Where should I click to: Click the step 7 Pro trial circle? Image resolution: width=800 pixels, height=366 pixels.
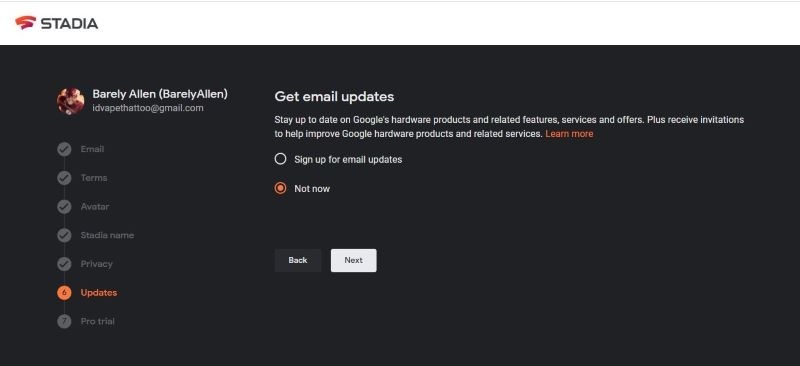(64, 322)
